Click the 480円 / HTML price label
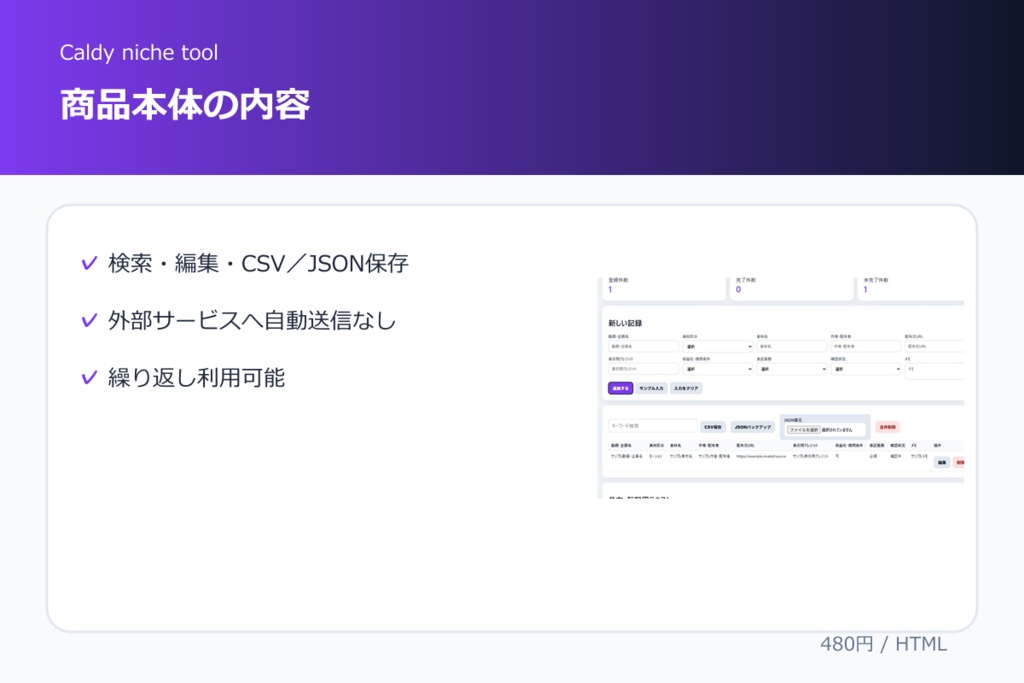1024x683 pixels. point(883,644)
